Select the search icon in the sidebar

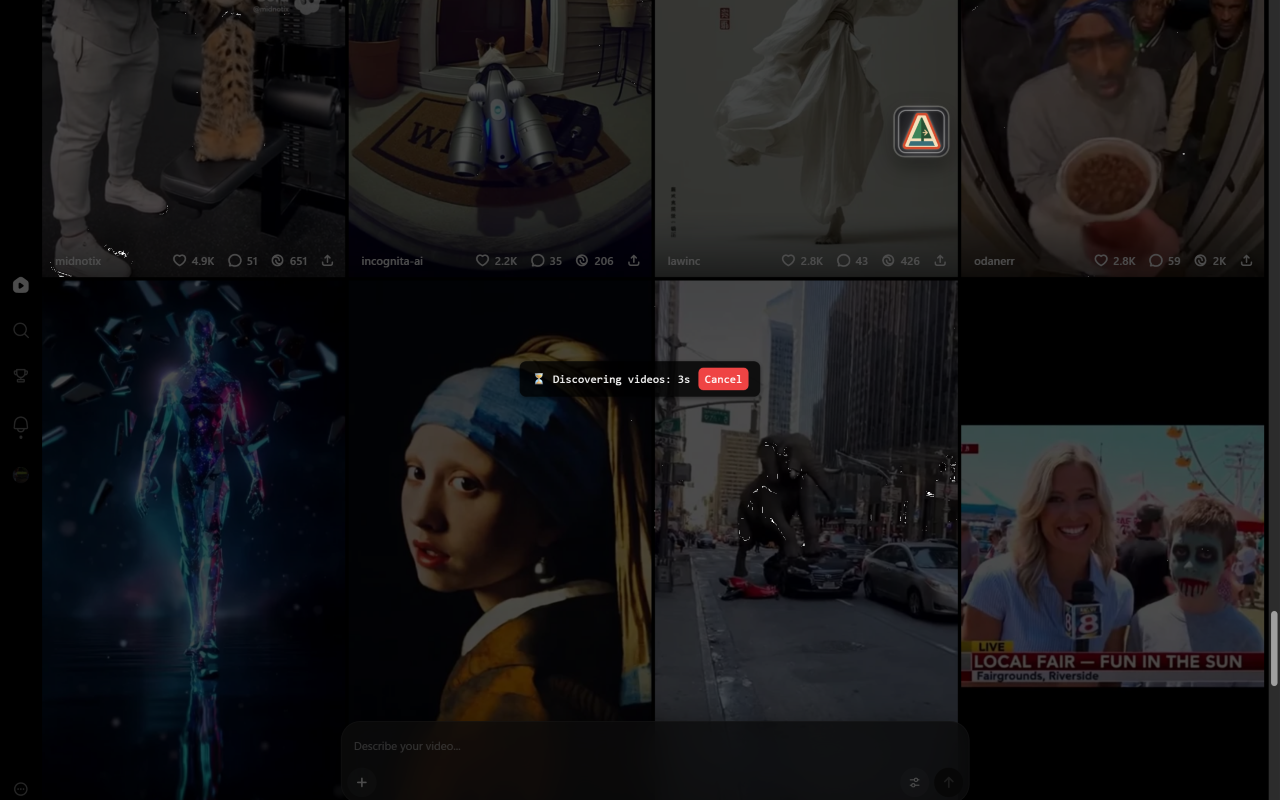(20, 330)
